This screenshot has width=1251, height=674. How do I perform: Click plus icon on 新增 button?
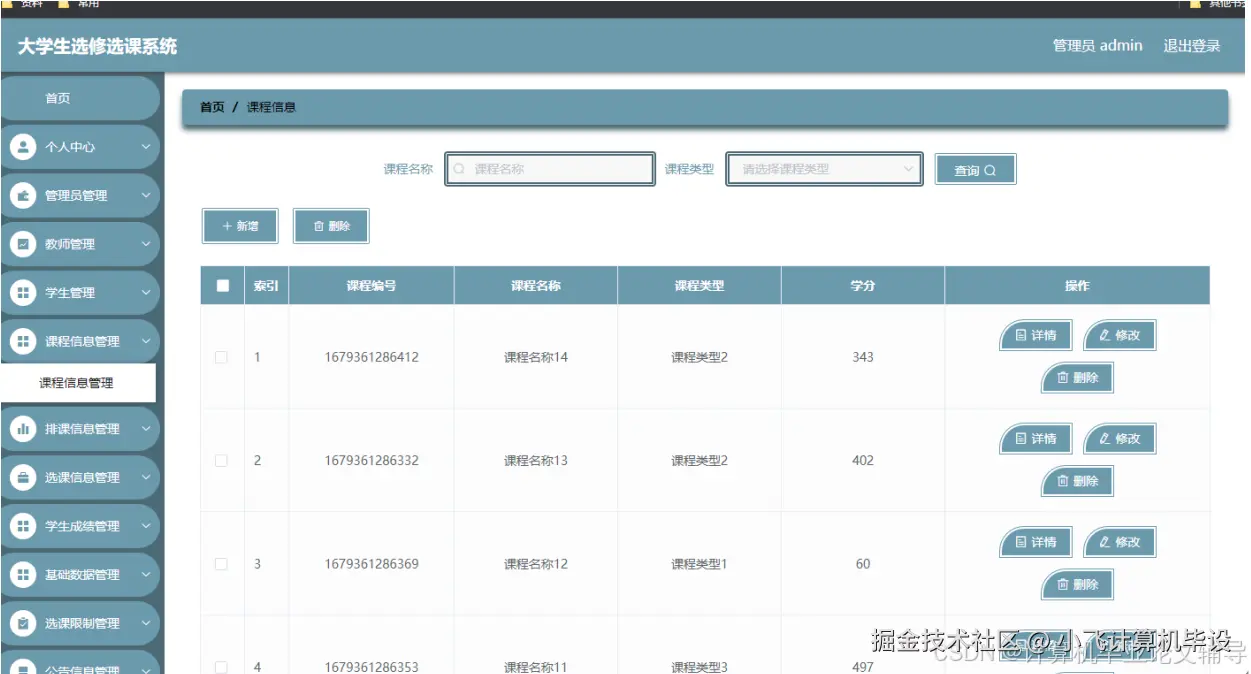pyautogui.click(x=227, y=226)
